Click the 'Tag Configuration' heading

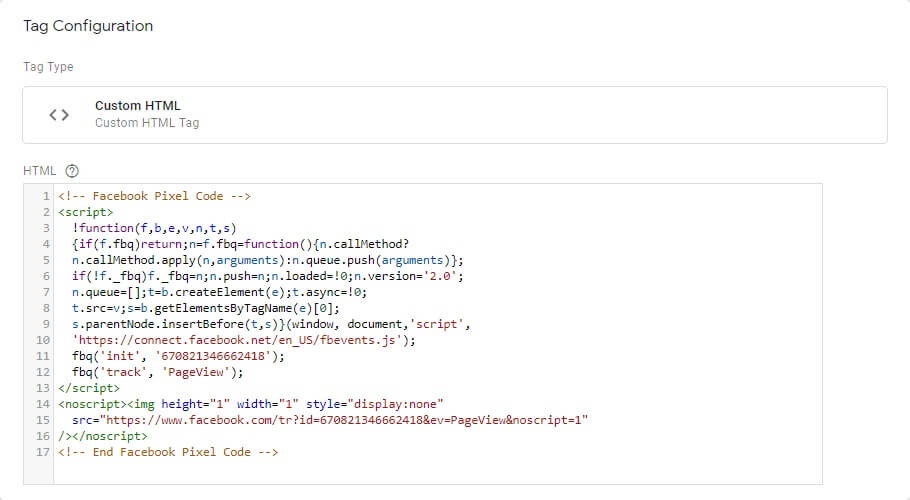pyautogui.click(x=88, y=26)
